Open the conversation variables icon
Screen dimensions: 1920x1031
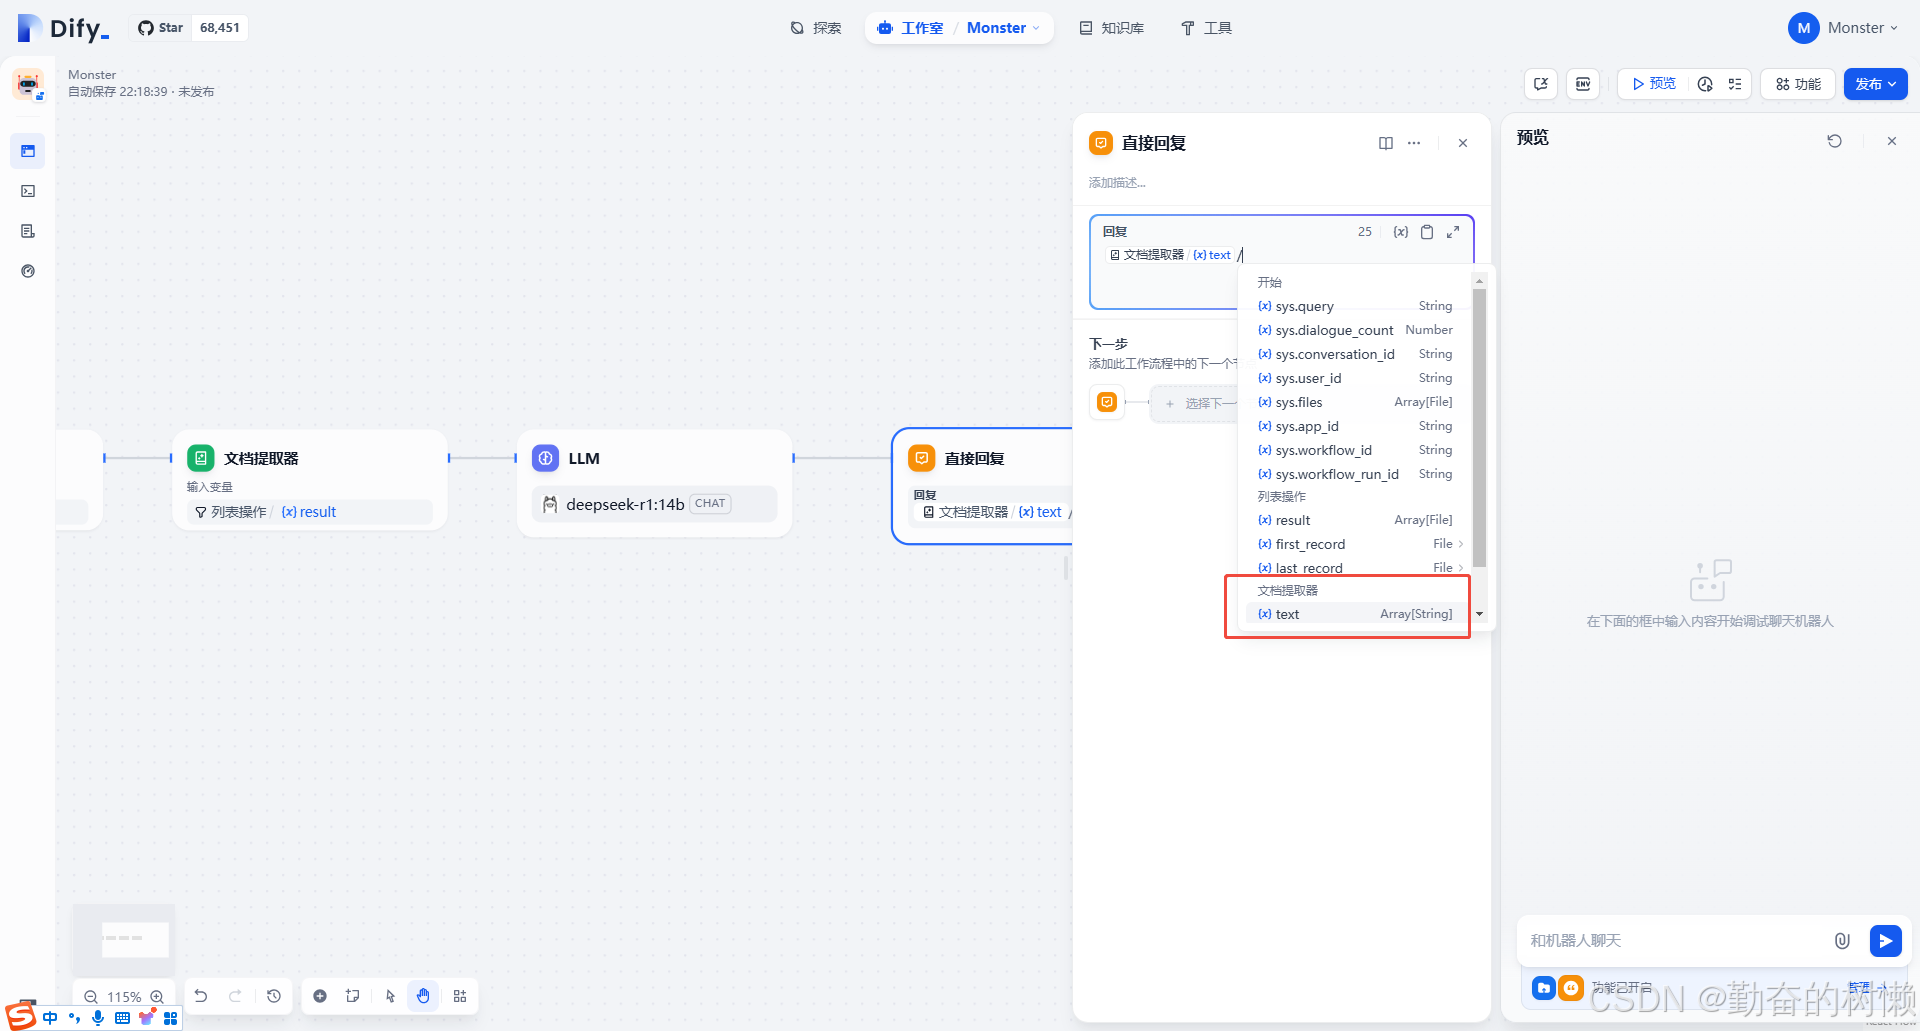tap(1541, 84)
